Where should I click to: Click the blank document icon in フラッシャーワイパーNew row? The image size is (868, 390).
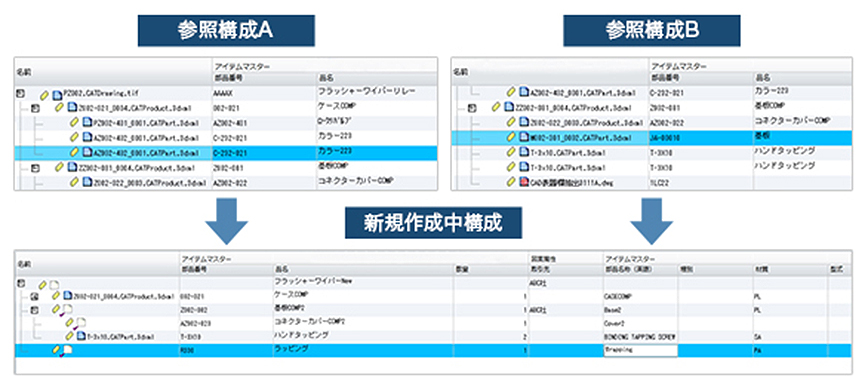tap(54, 284)
